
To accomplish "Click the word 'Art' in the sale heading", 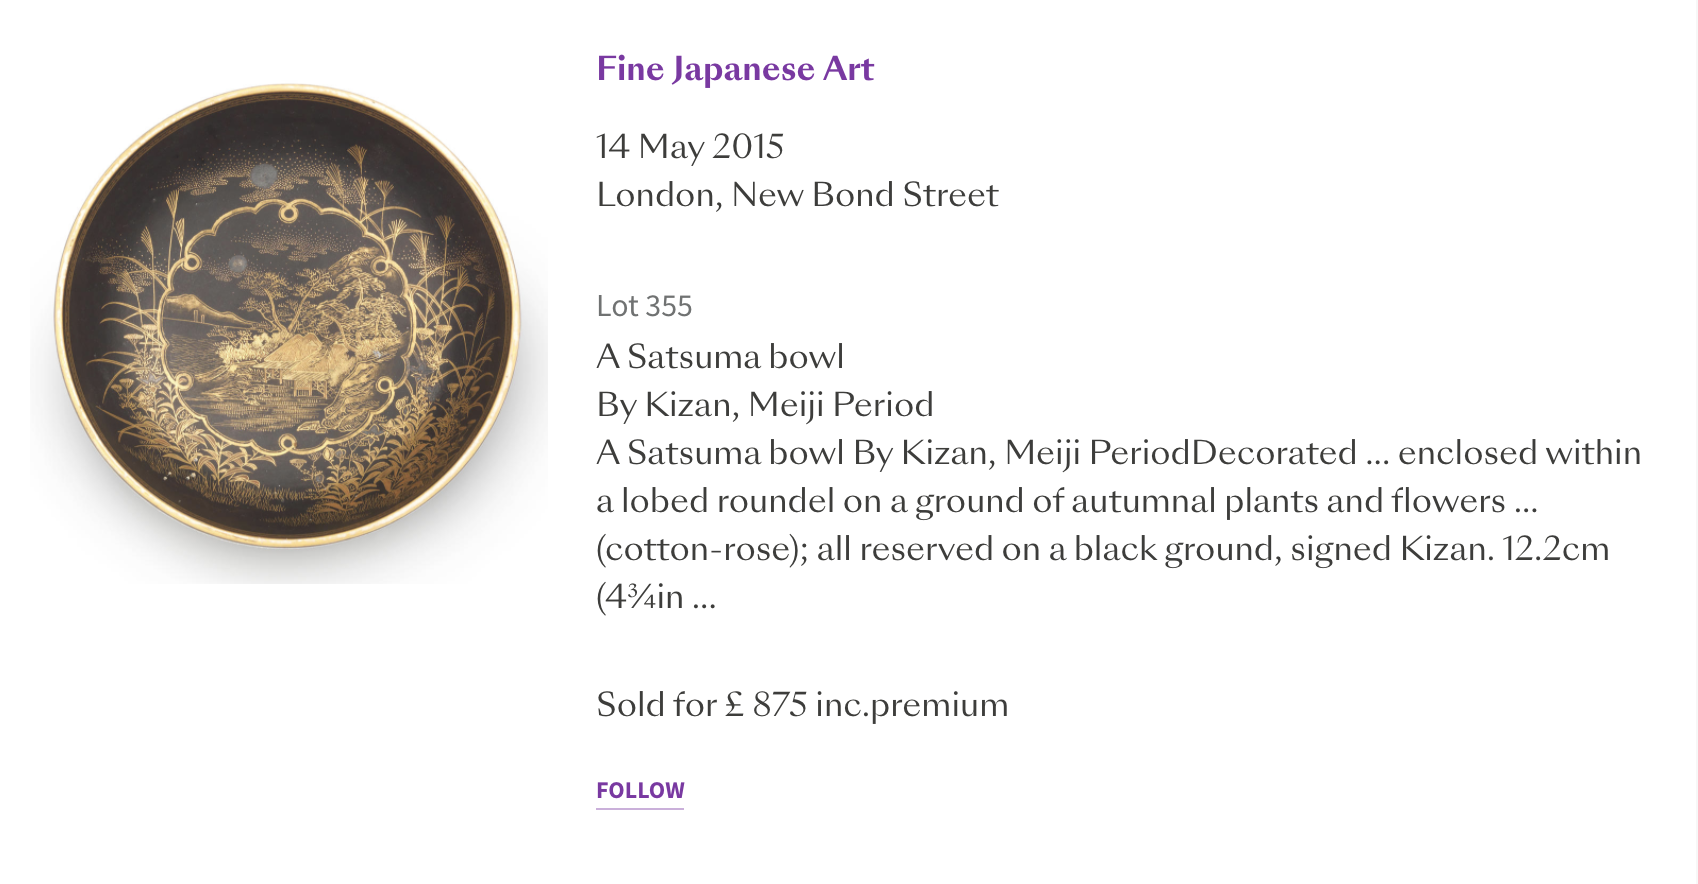I will pos(848,69).
